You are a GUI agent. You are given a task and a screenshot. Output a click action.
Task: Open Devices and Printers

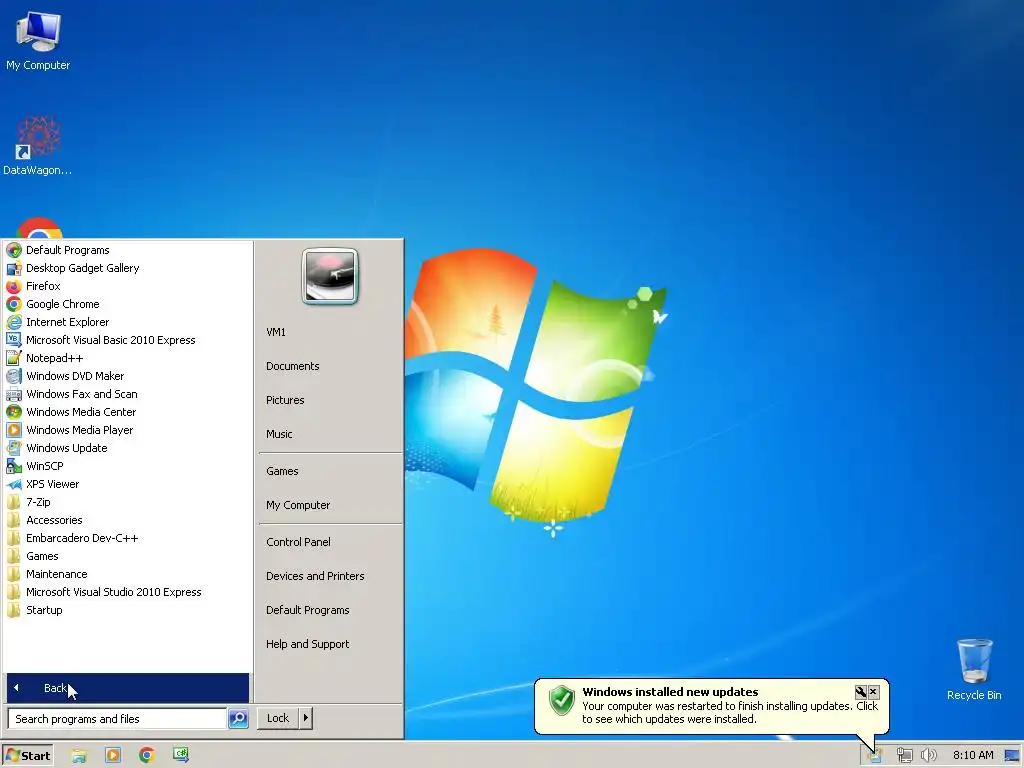point(315,576)
